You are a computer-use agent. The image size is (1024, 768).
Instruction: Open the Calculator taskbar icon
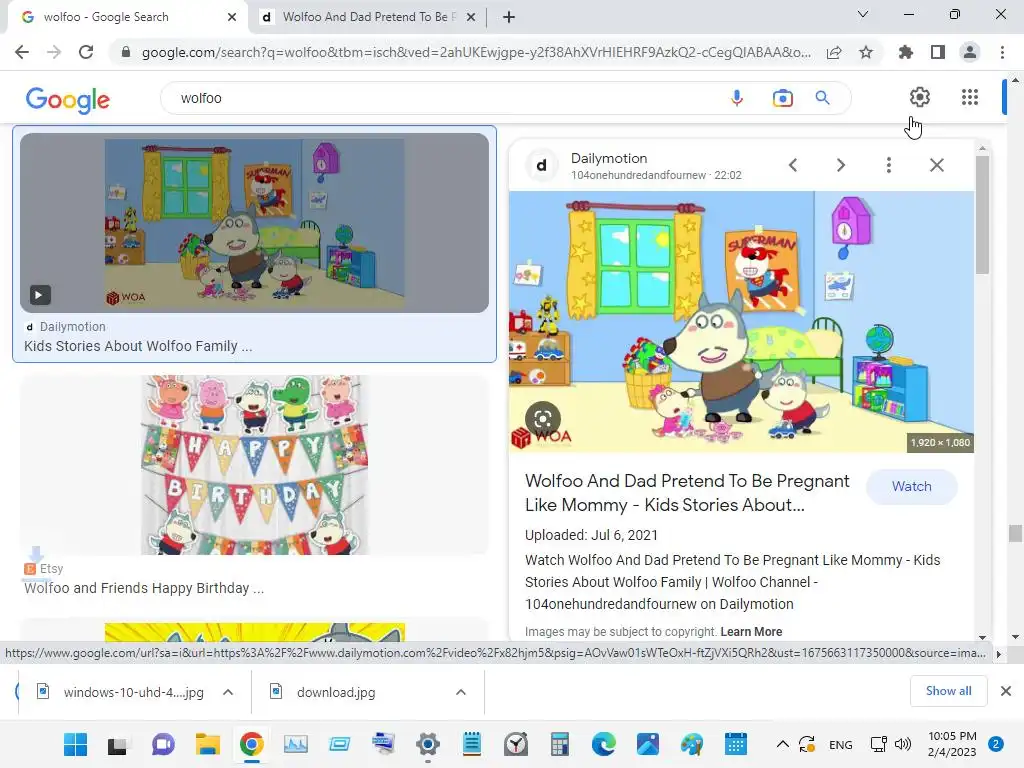coord(560,744)
